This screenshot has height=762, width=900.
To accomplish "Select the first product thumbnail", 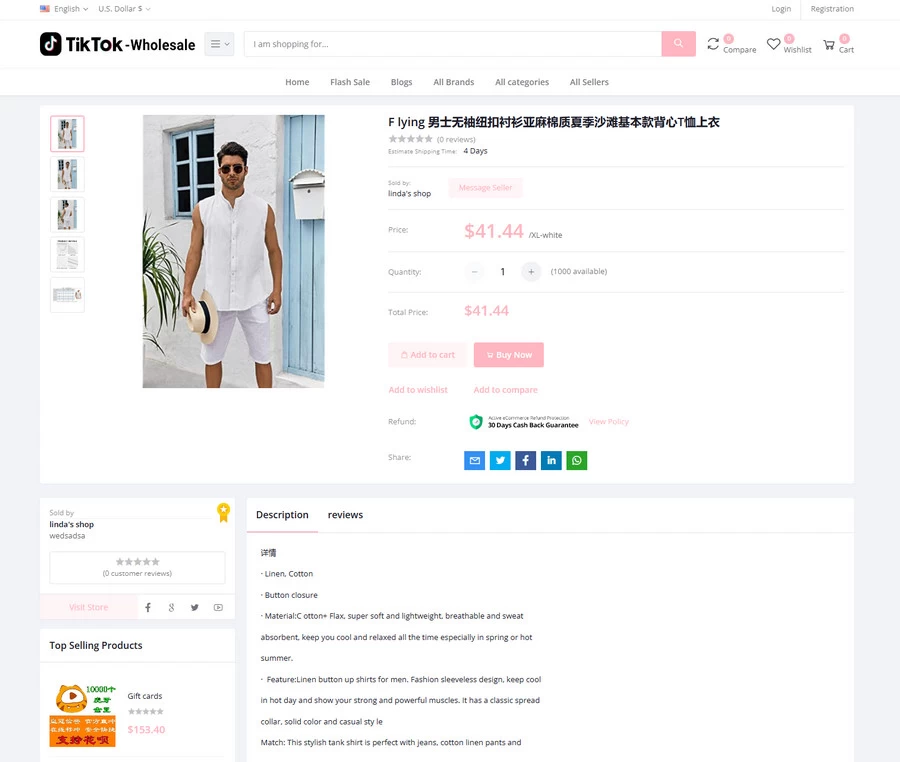I will pyautogui.click(x=67, y=133).
